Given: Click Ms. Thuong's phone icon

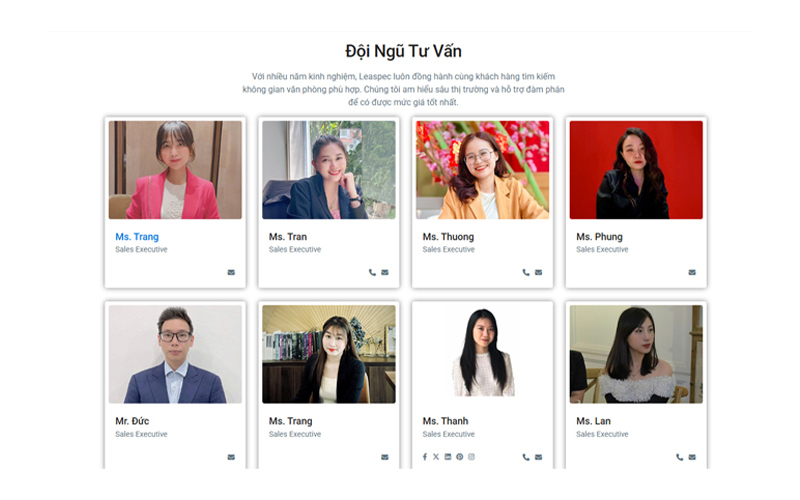Looking at the screenshot, I should point(526,272).
